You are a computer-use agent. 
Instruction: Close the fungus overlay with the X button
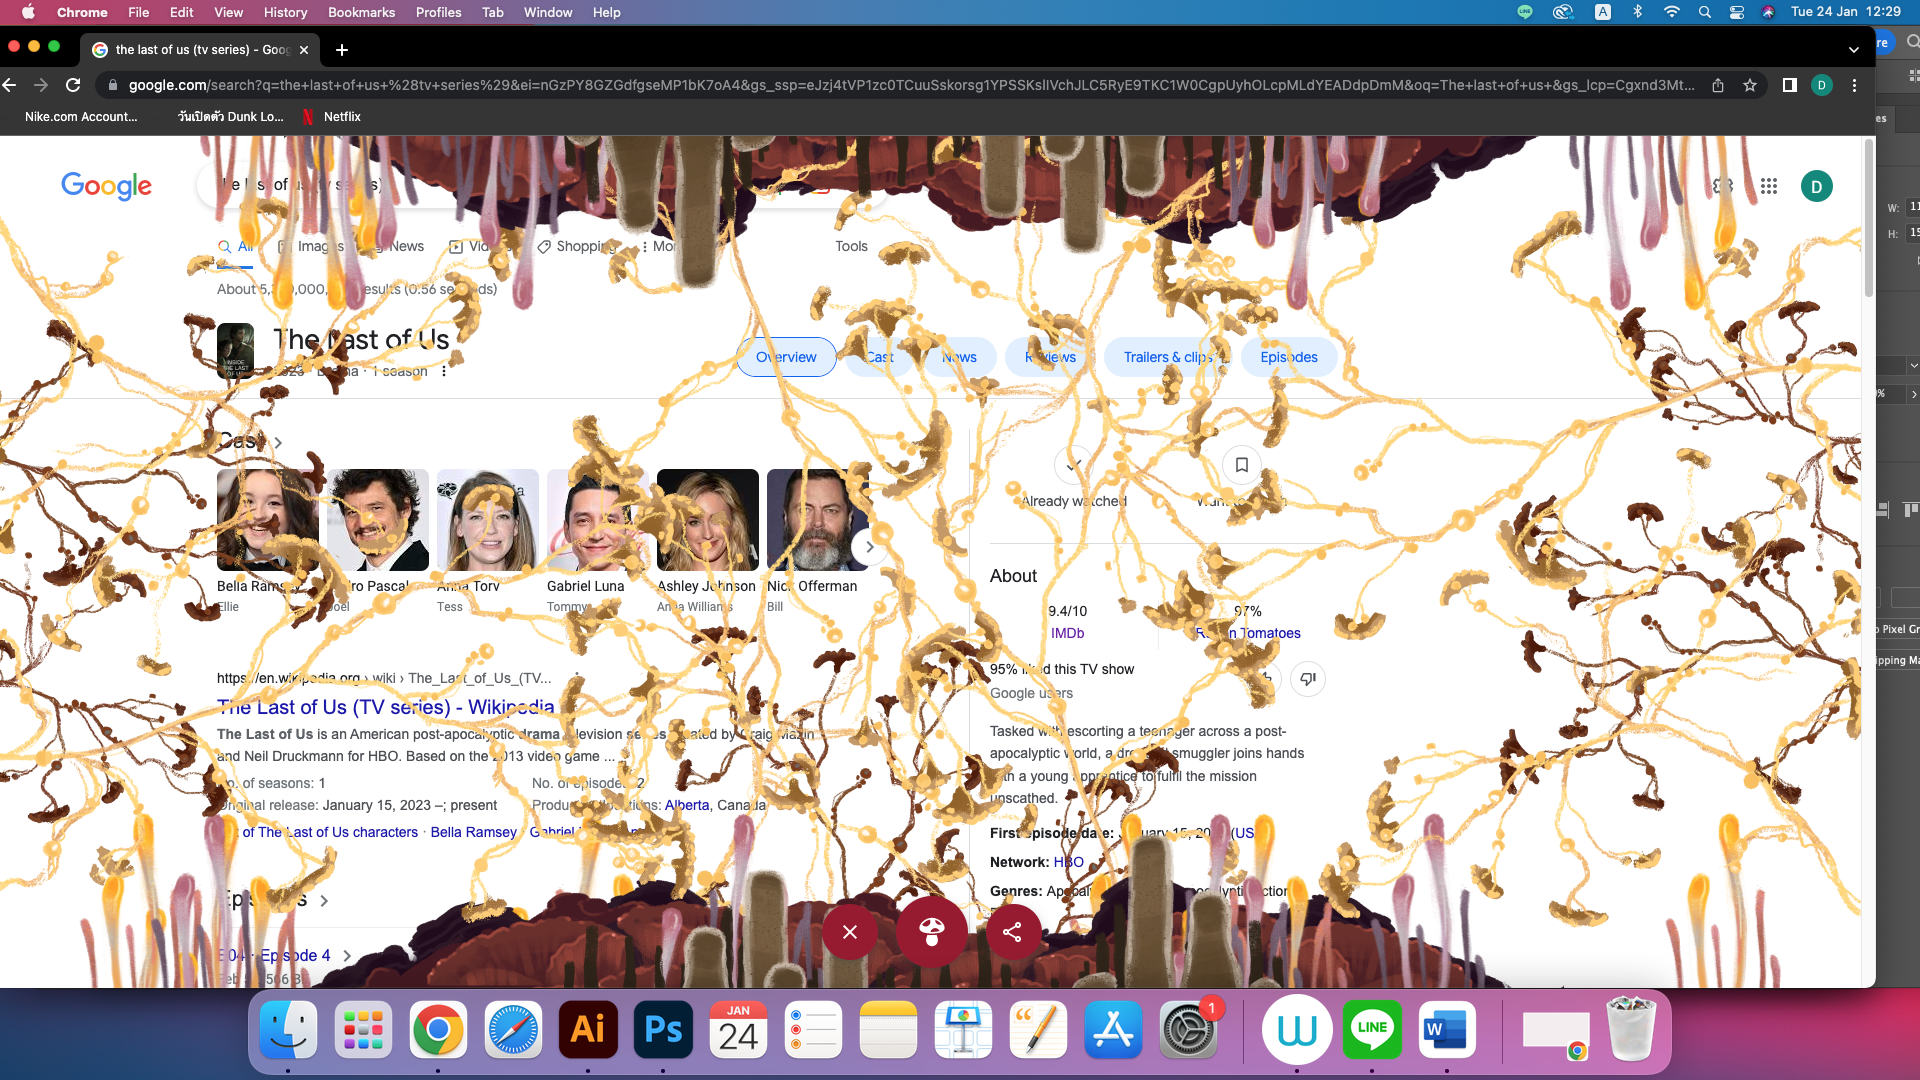pos(850,932)
